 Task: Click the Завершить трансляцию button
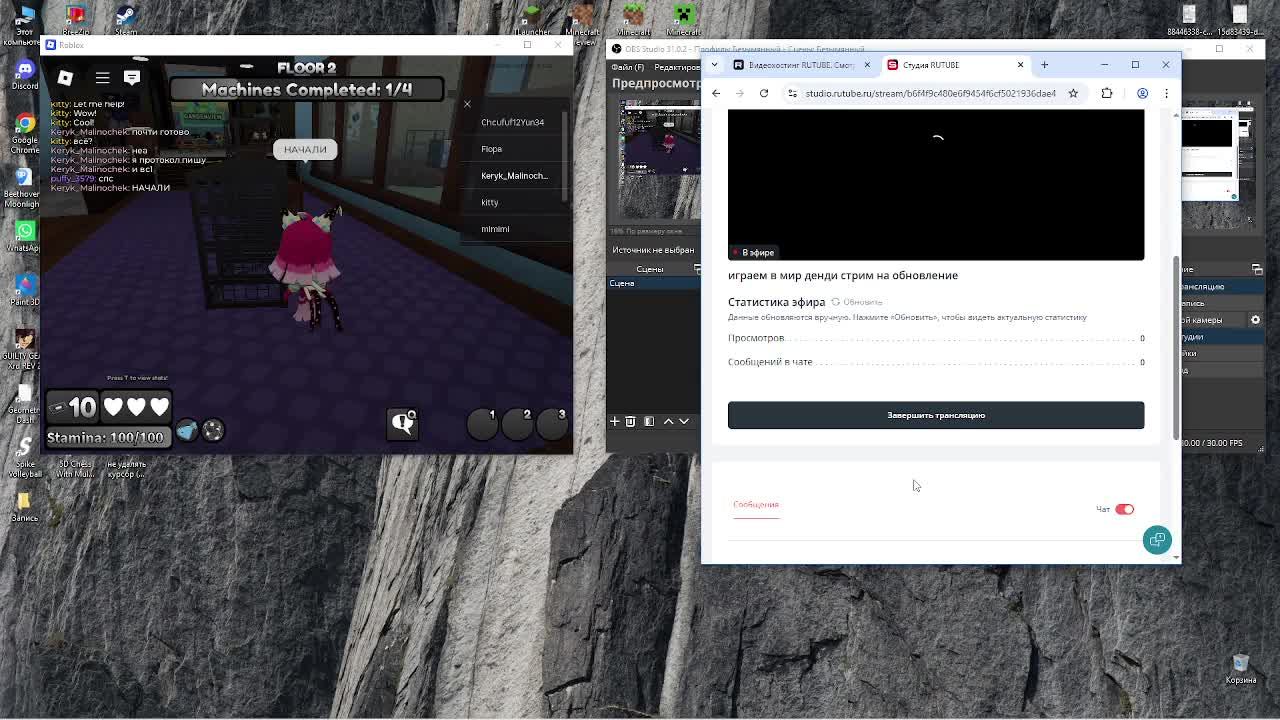coord(936,415)
